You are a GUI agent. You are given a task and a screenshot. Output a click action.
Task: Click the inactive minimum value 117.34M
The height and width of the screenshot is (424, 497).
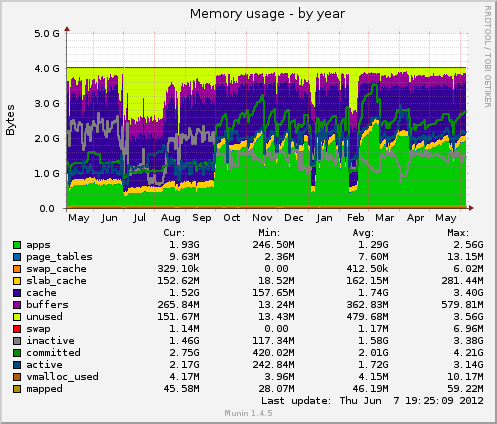(x=273, y=341)
